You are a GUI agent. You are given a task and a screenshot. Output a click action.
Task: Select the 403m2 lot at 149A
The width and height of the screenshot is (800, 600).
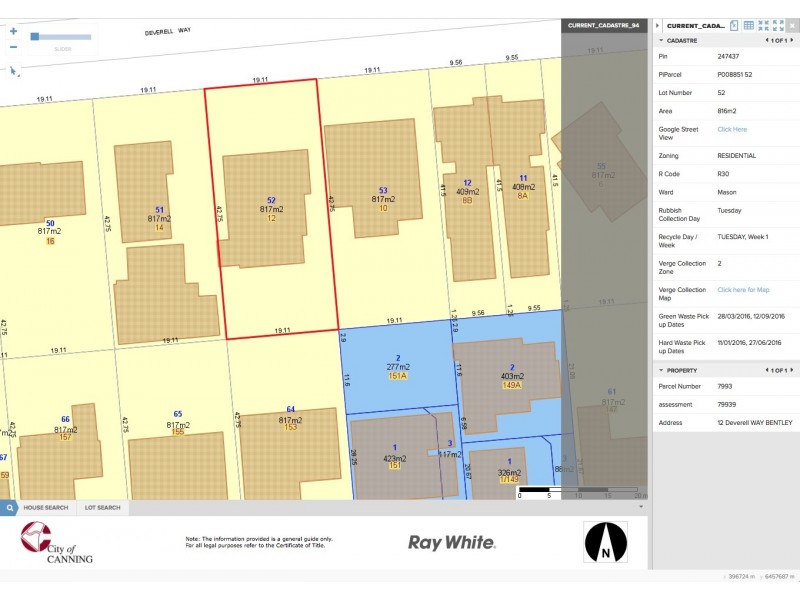(x=512, y=377)
